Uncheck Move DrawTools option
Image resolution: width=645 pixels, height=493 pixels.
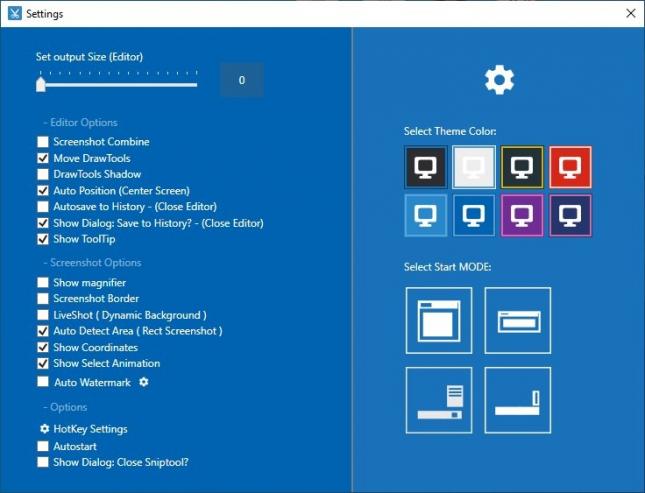(x=43, y=158)
